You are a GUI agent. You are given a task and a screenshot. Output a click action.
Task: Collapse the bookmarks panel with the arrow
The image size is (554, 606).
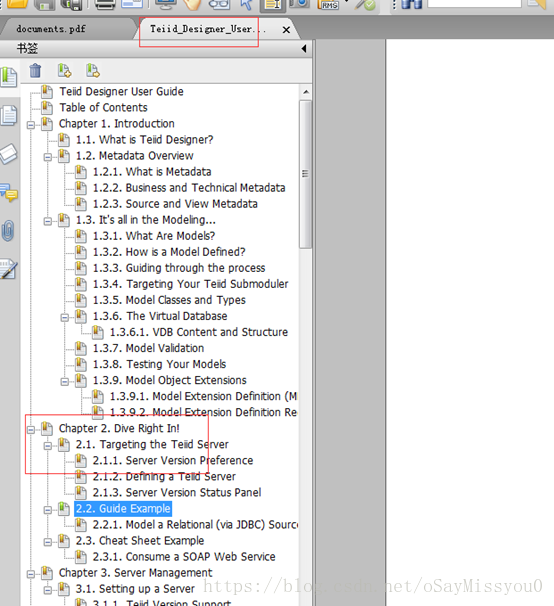tap(304, 49)
